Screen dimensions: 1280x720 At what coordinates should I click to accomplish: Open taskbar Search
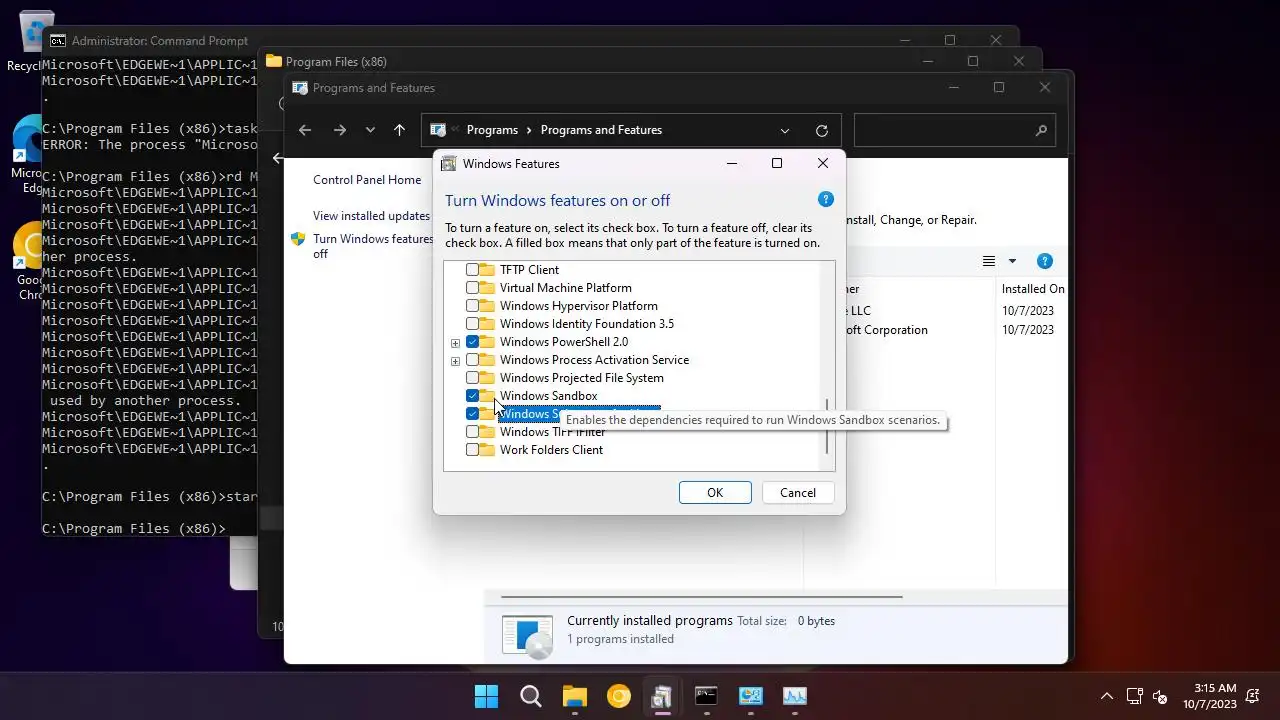[531, 696]
